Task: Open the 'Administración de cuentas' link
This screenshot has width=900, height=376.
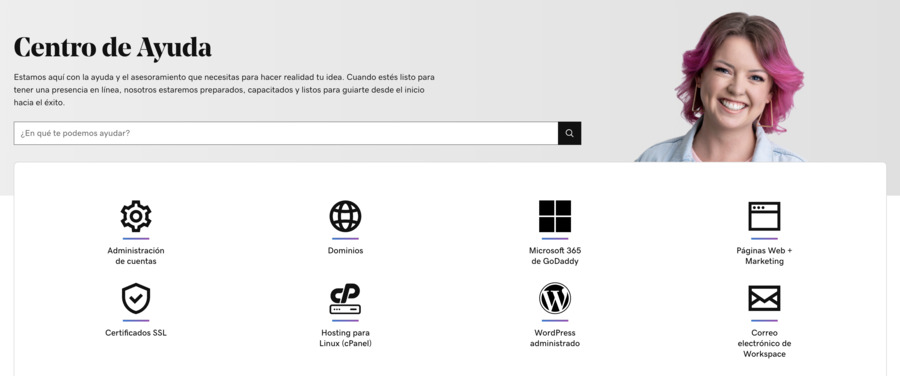Action: (x=136, y=256)
